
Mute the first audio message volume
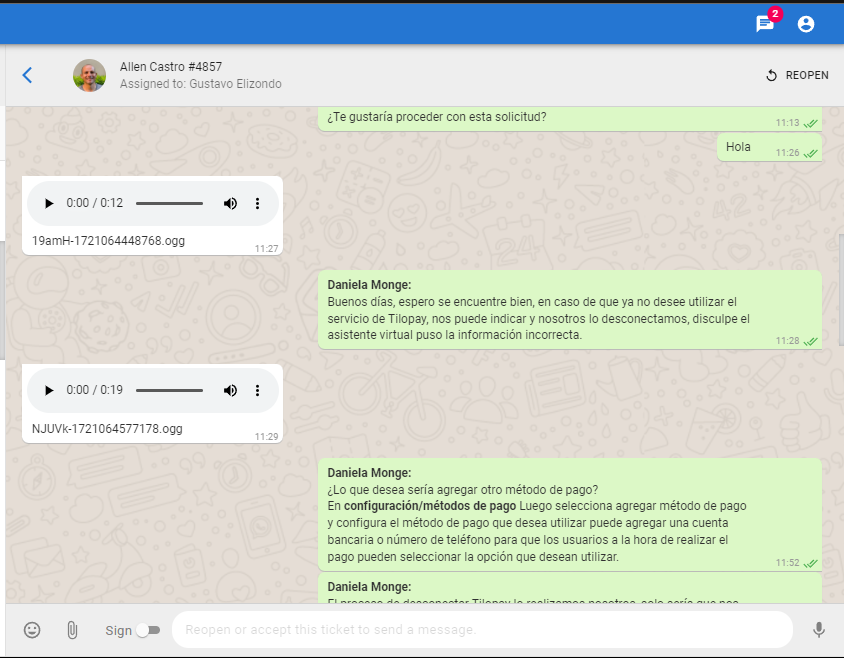tap(230, 203)
